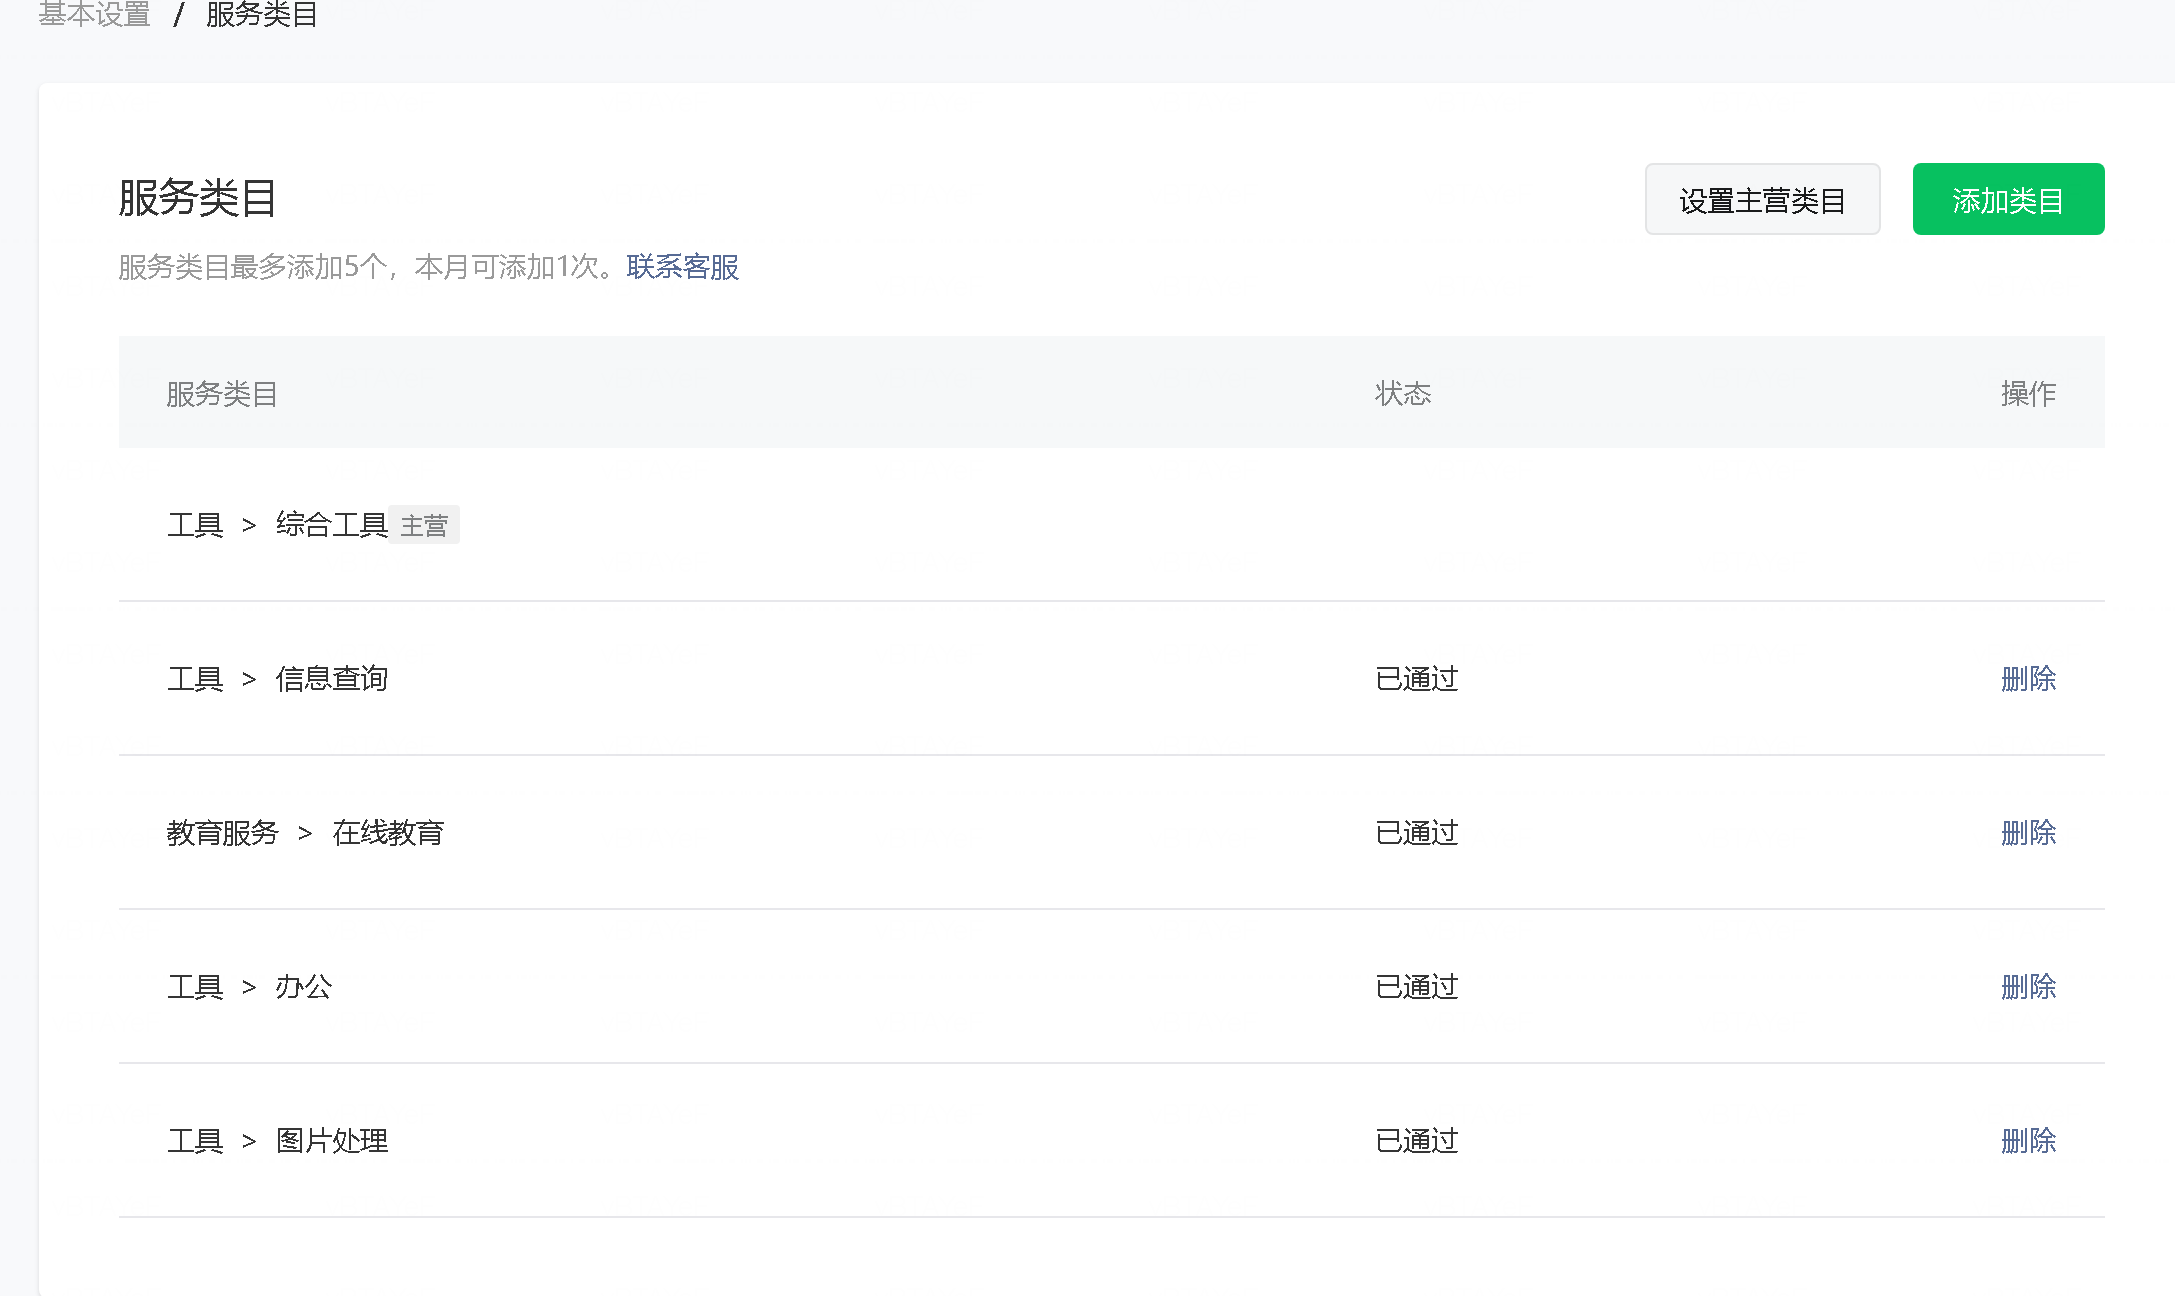
Task: Click 已通过 status of 图片处理 row
Action: click(1416, 1141)
